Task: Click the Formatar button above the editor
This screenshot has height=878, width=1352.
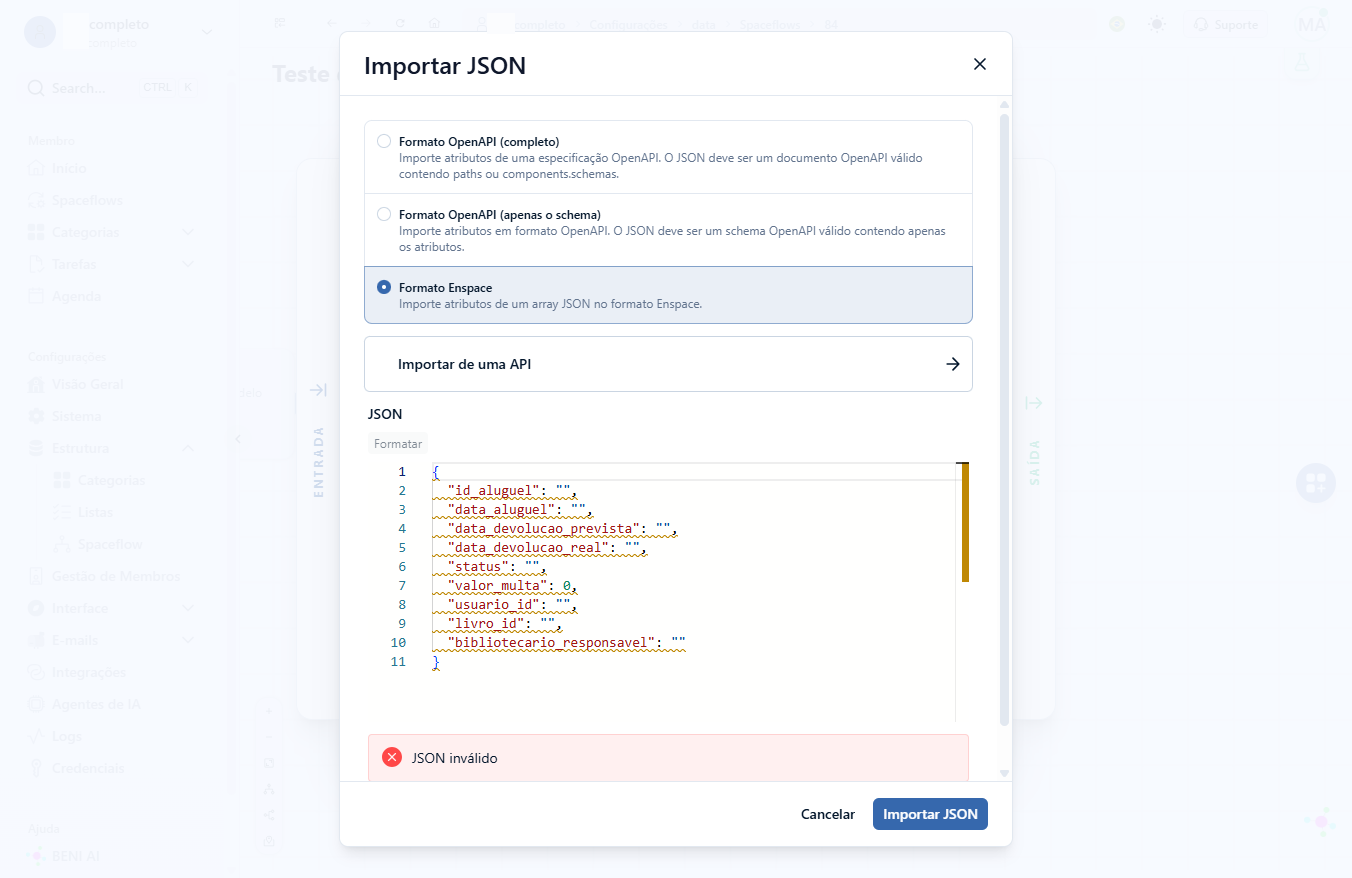Action: (398, 443)
